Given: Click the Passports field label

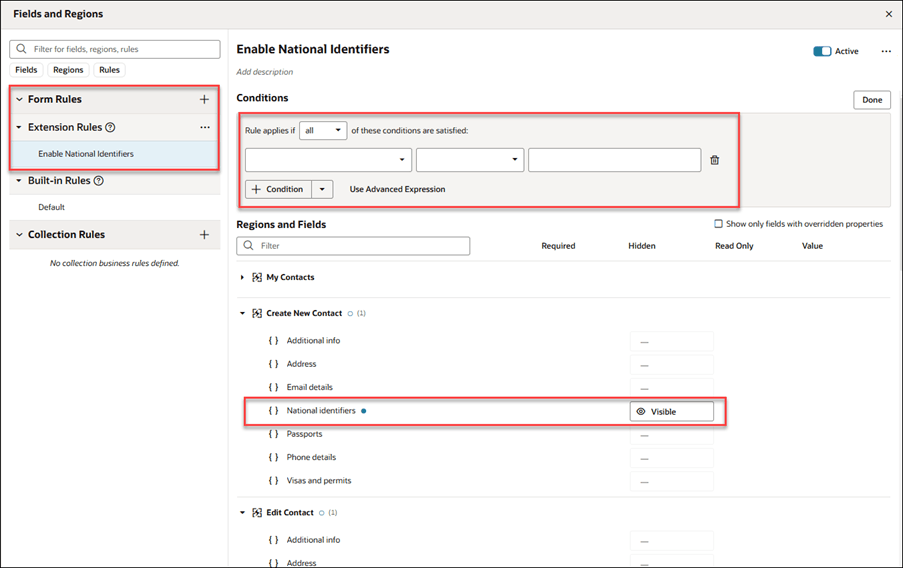Looking at the screenshot, I should pos(305,434).
